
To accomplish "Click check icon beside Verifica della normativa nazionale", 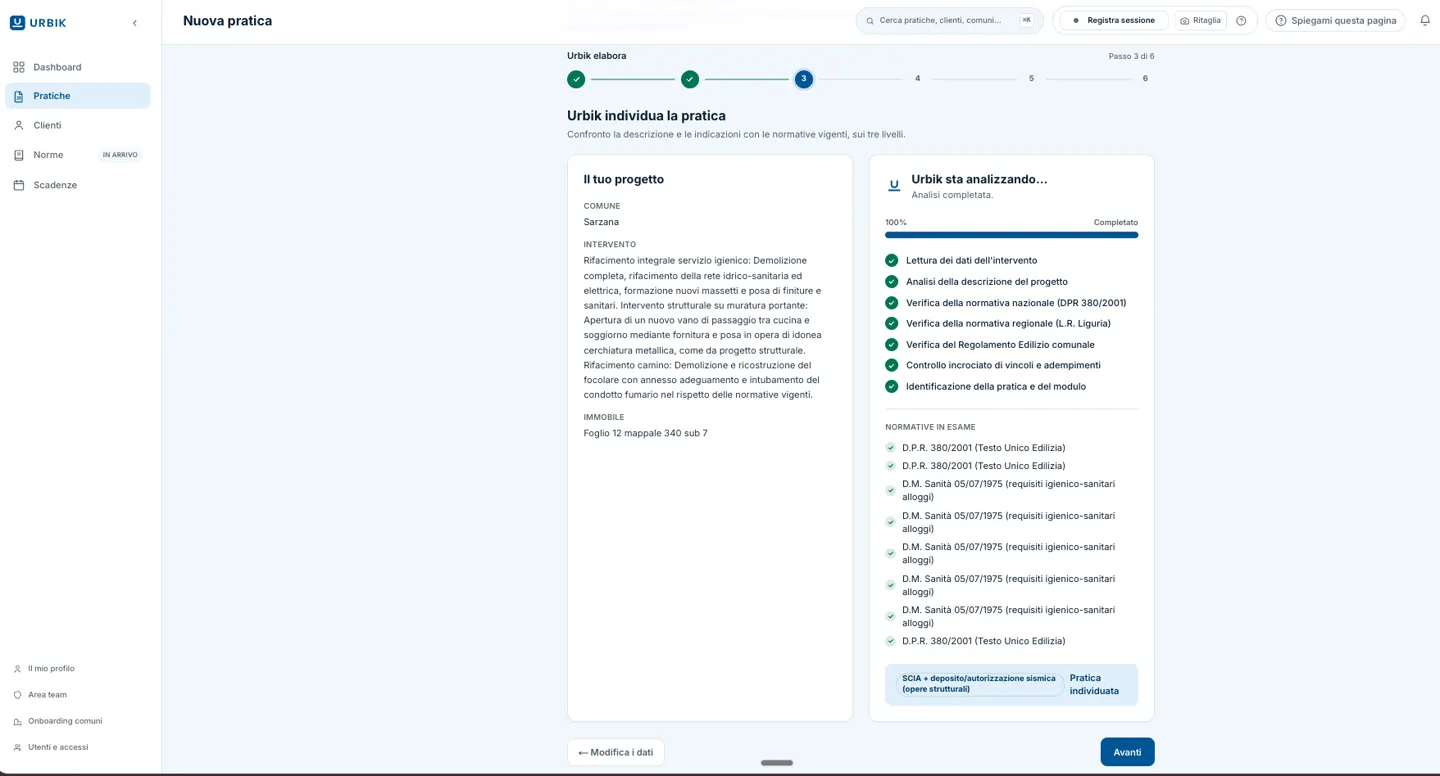I will tap(892, 303).
